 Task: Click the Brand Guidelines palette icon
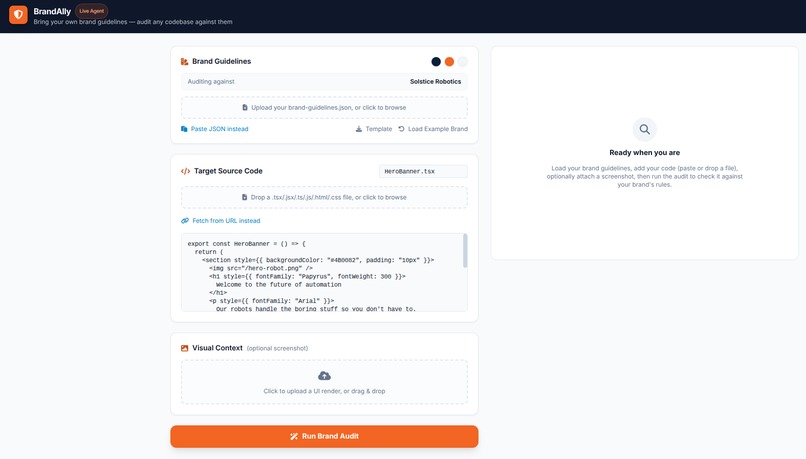(185, 62)
